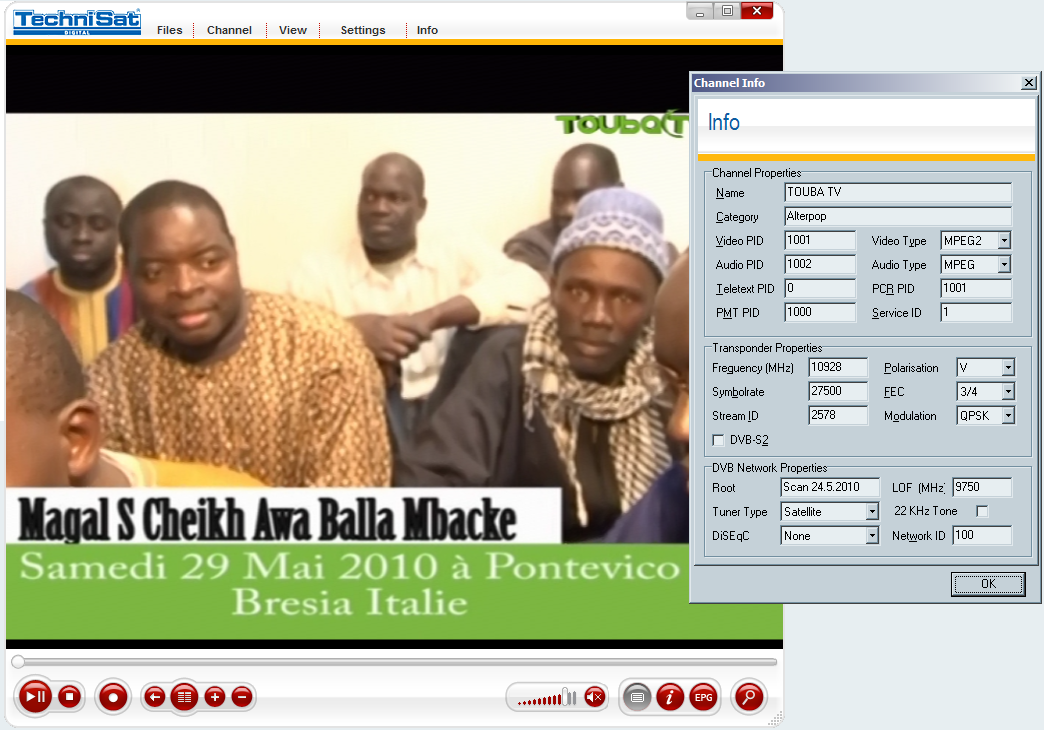Open the View menu
1044x730 pixels.
tap(293, 30)
